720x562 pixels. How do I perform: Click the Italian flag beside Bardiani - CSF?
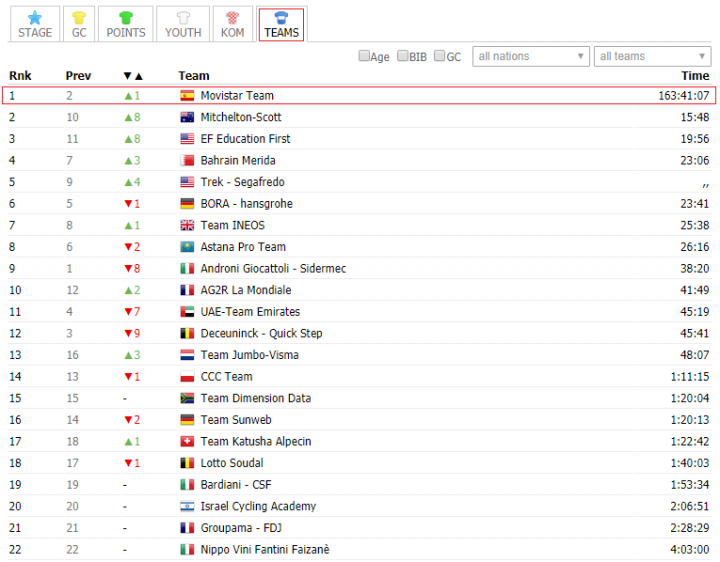(x=187, y=484)
